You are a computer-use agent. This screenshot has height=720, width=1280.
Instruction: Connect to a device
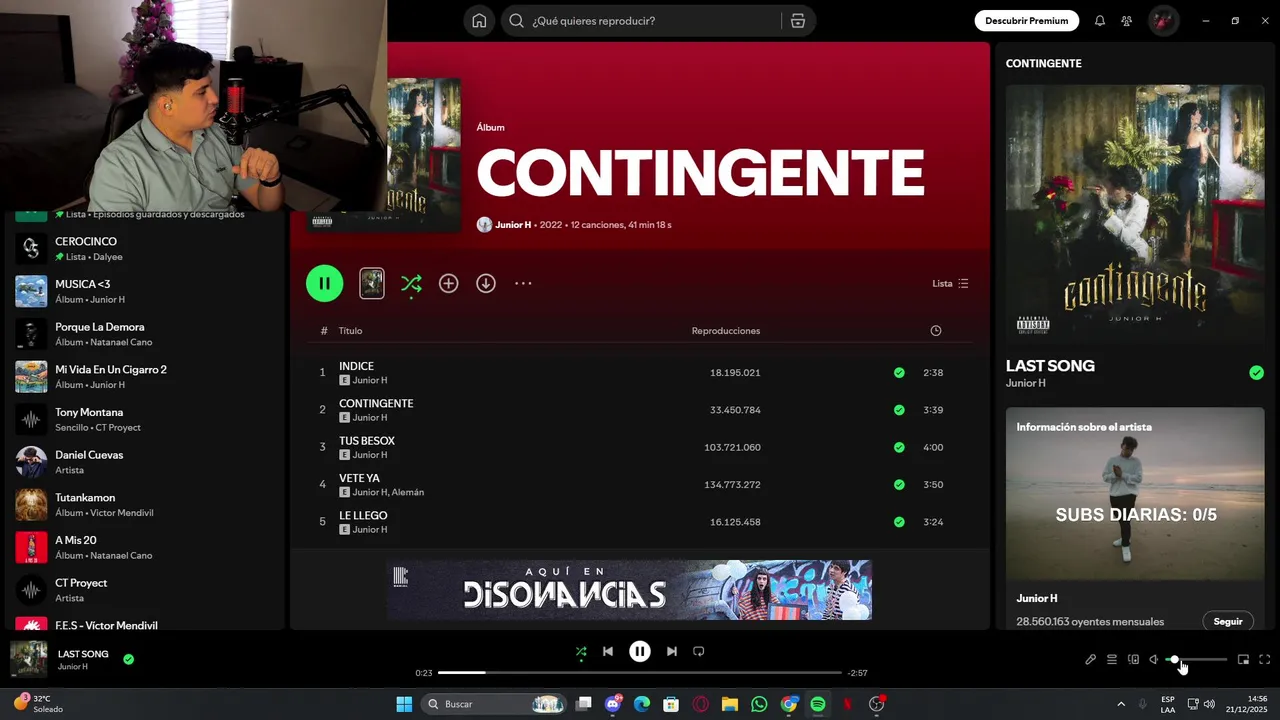[1133, 660]
